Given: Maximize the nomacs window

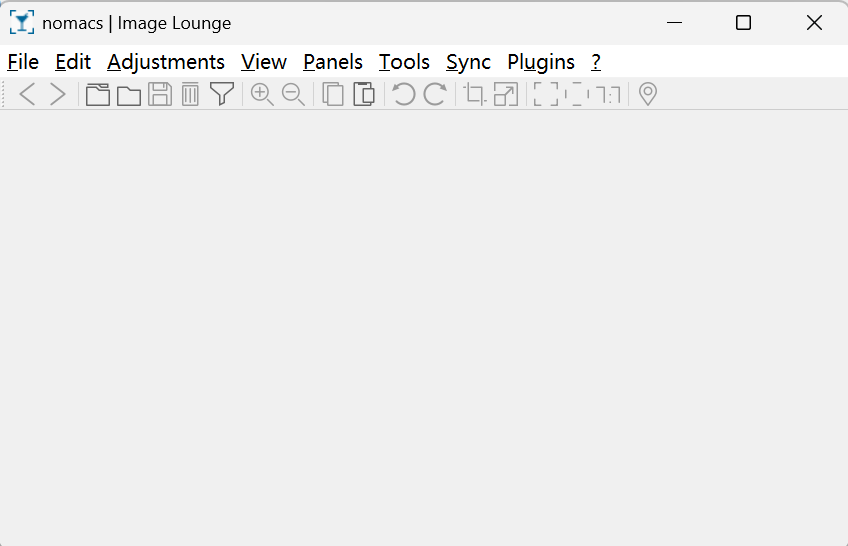Looking at the screenshot, I should point(744,23).
